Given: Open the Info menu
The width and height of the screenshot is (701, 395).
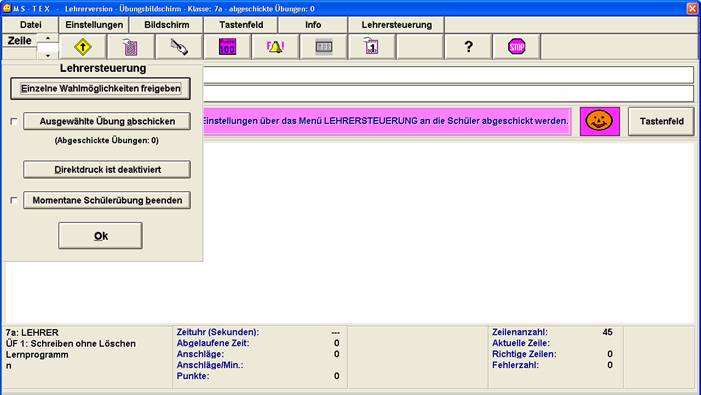Looking at the screenshot, I should pos(313,25).
